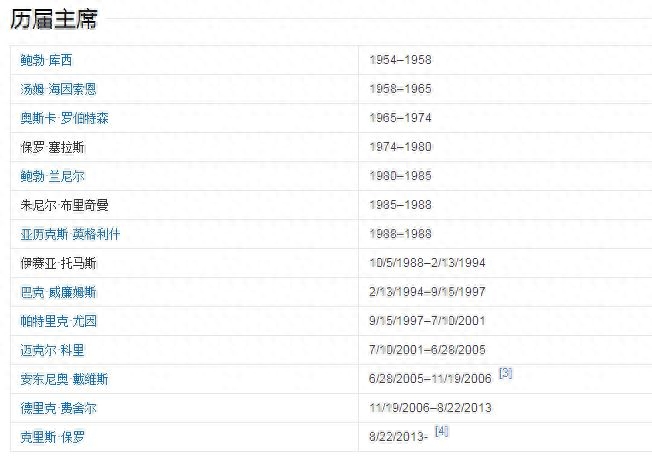The height and width of the screenshot is (463, 652).
Task: Click footnote reference [3]
Action: coord(505,373)
